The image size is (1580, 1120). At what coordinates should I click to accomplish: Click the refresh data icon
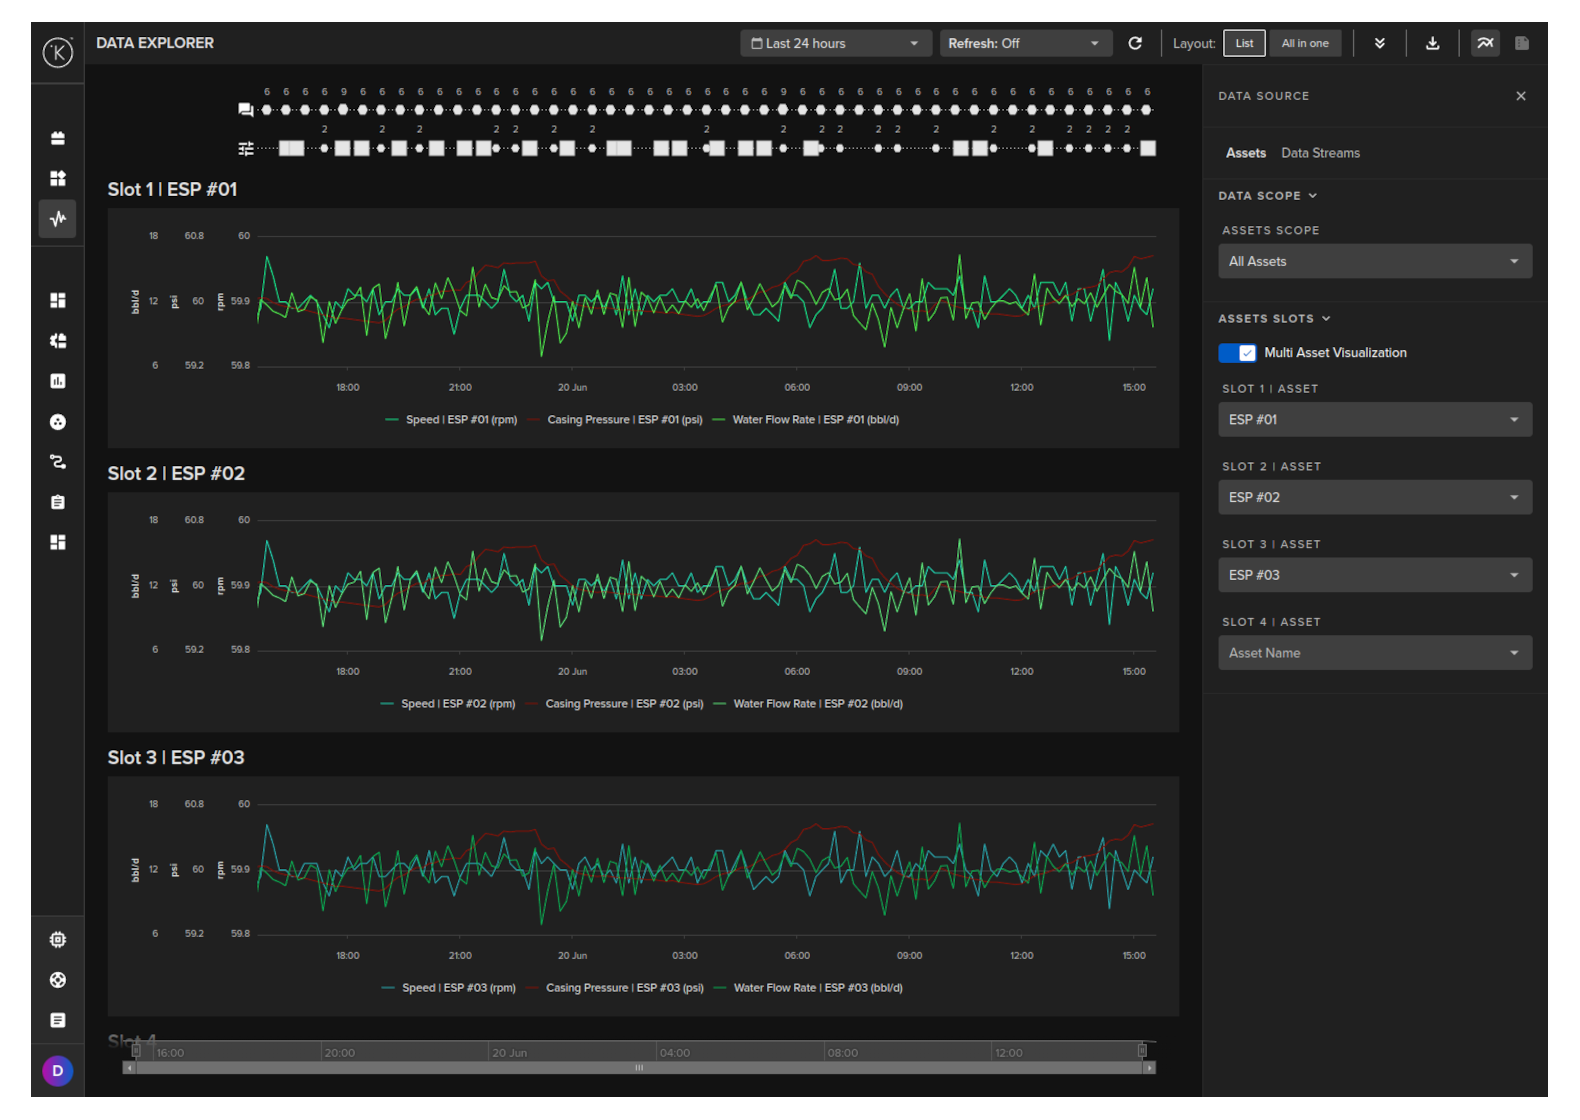click(1135, 43)
